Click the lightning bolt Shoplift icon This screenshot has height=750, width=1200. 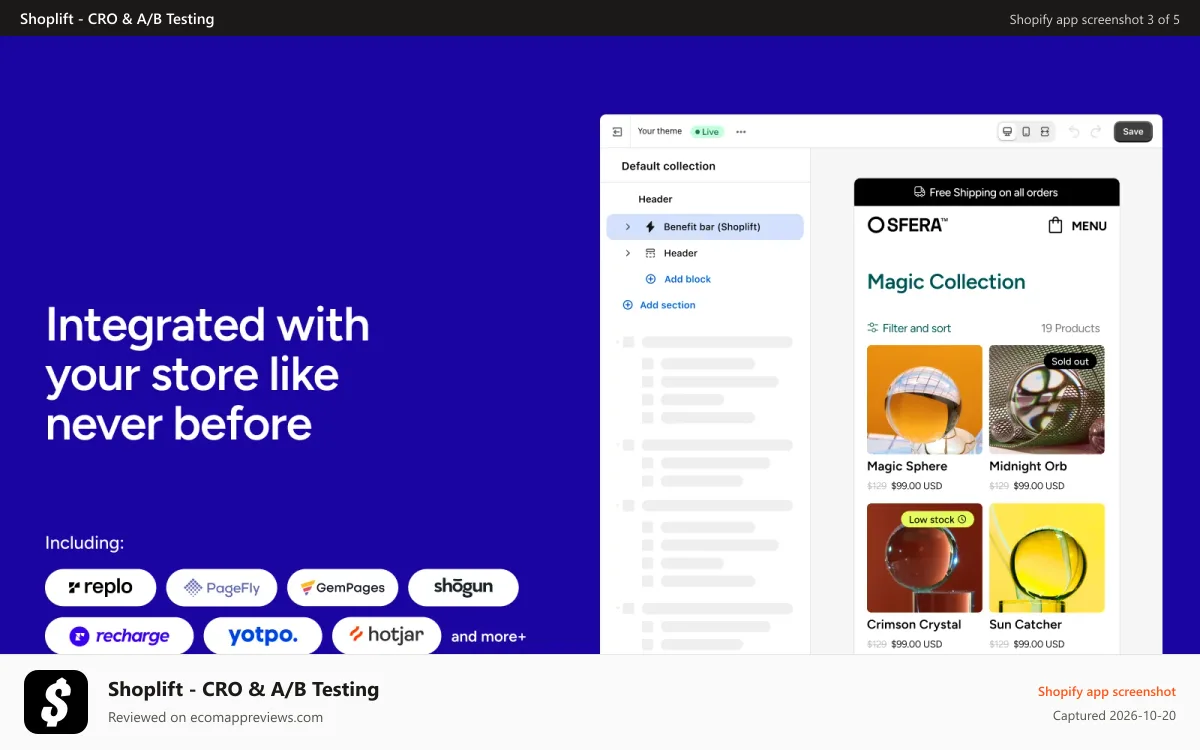(x=650, y=227)
